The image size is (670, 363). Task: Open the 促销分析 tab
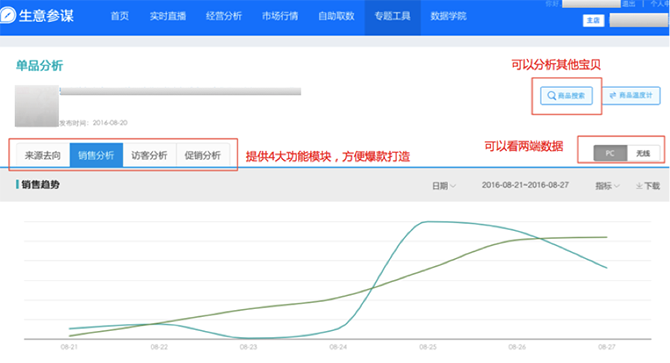click(203, 155)
